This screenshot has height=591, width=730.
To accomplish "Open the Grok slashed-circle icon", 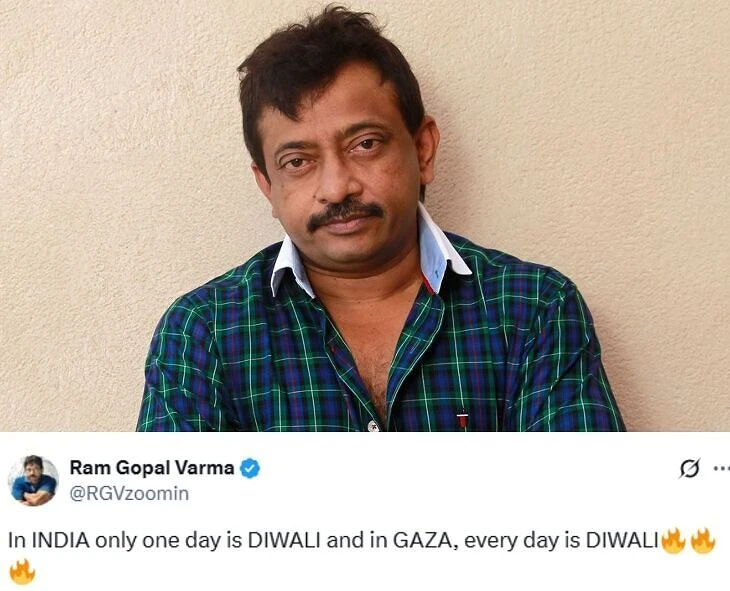I will 689,469.
